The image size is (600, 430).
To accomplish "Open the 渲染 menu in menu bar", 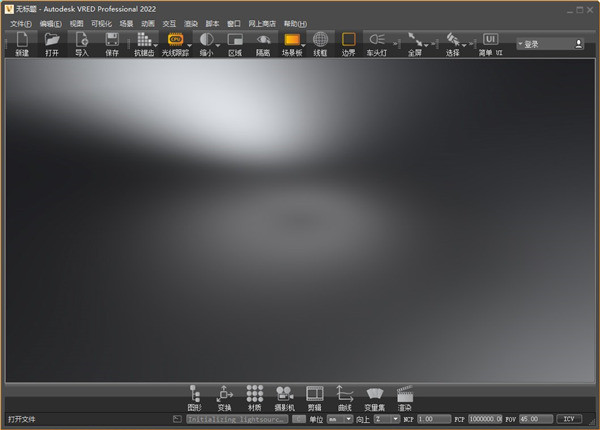I will coord(191,23).
